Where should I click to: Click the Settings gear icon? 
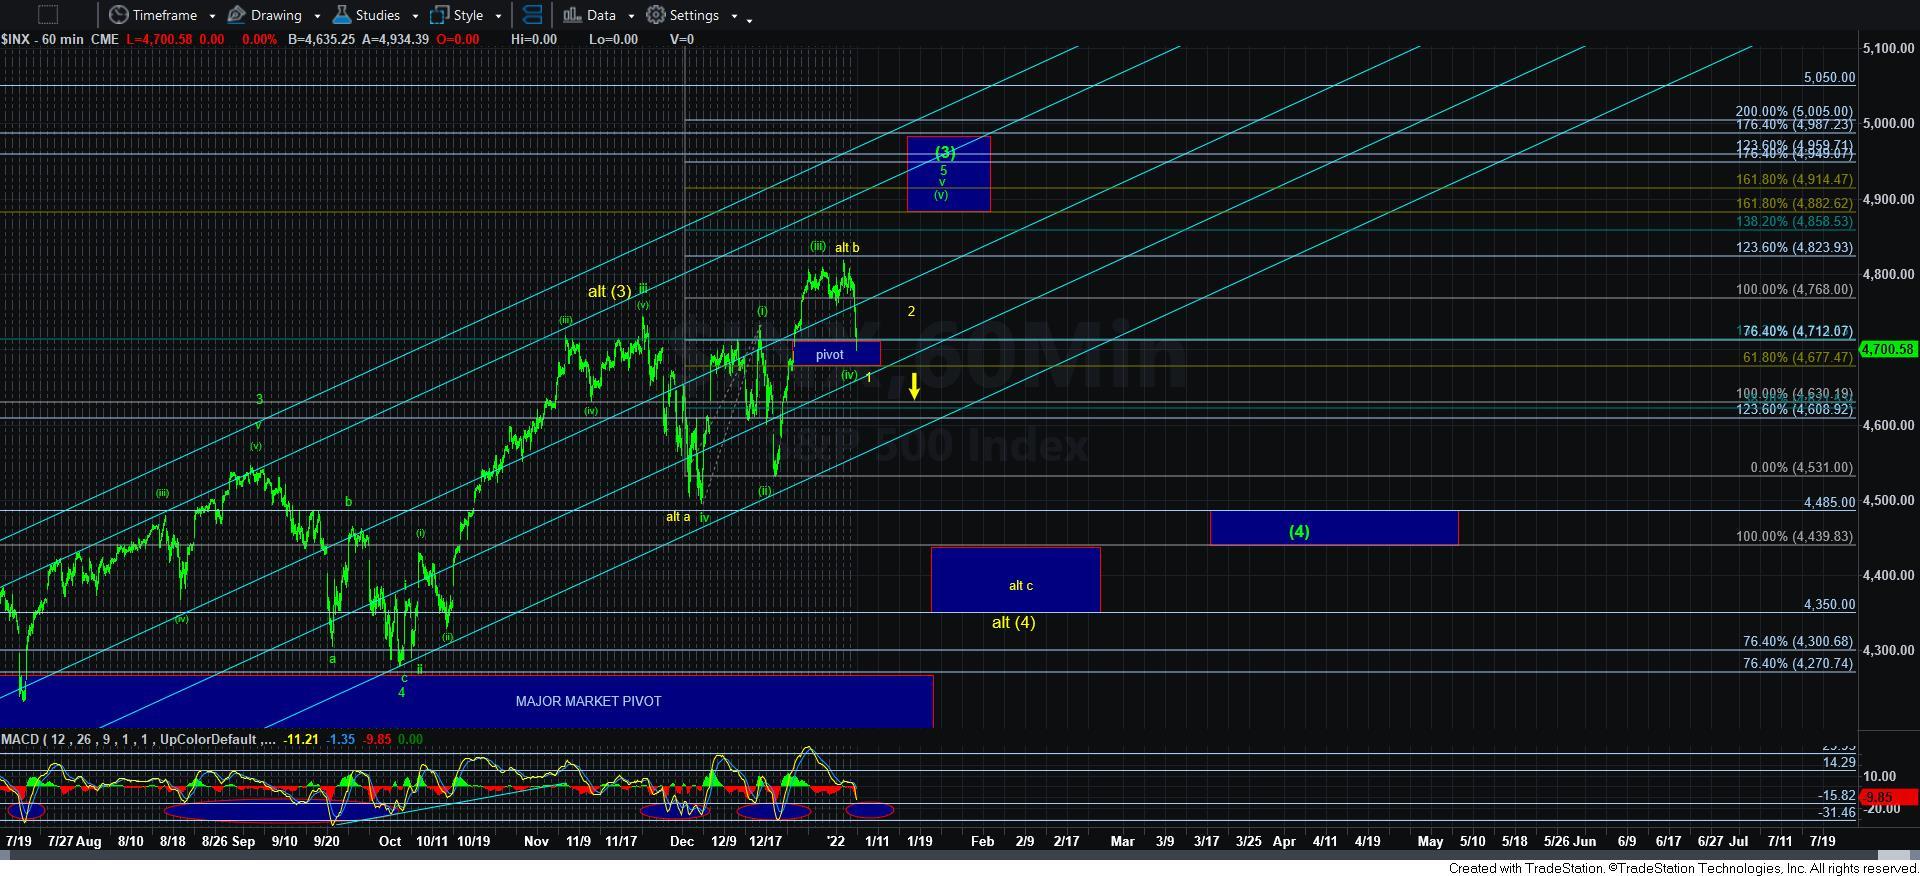click(x=656, y=15)
